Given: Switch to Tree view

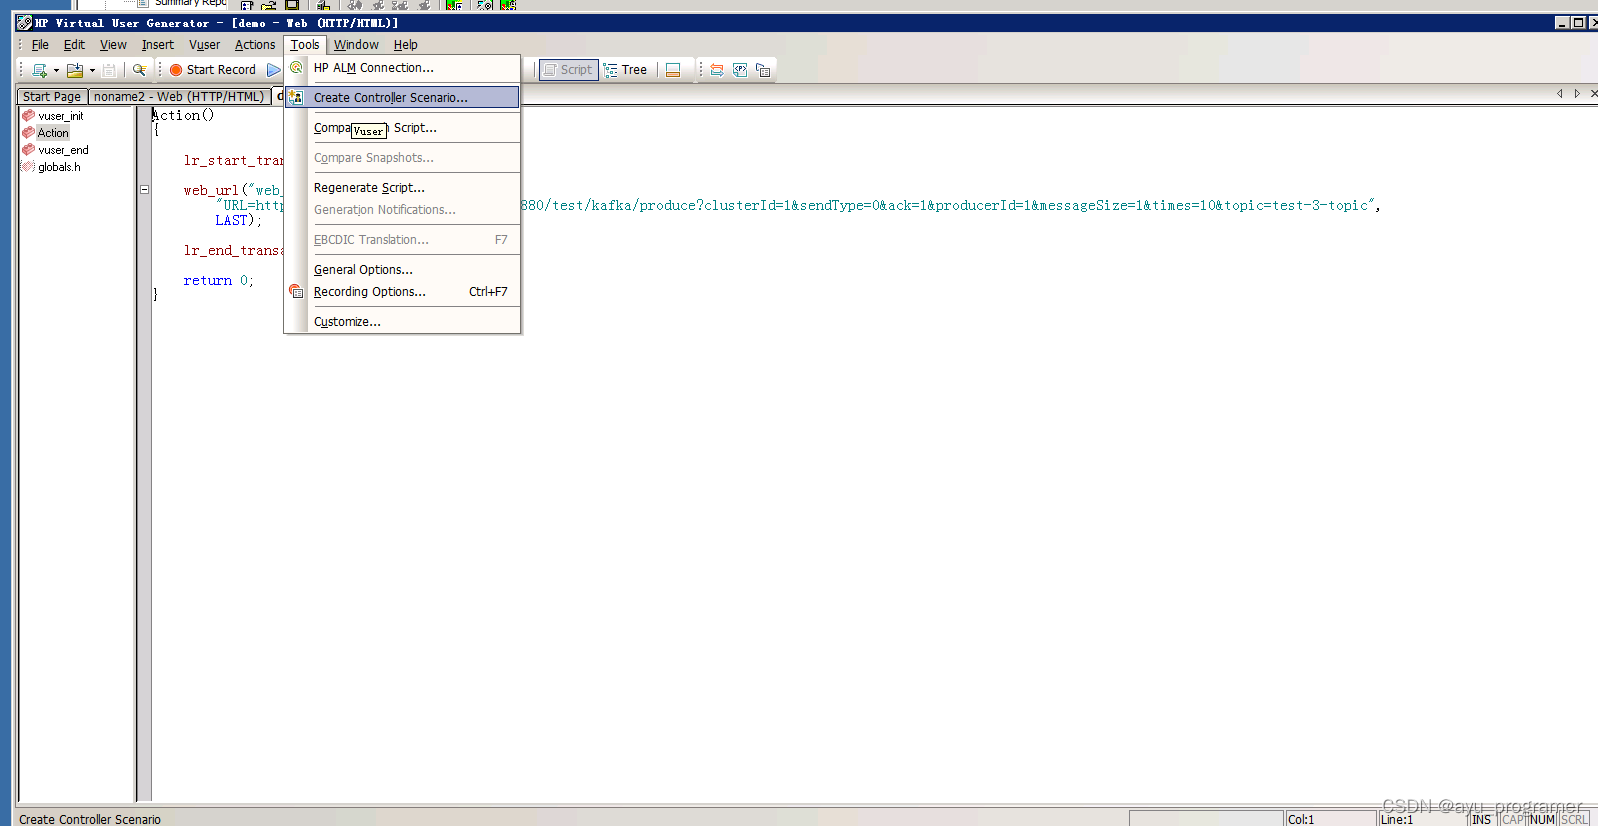Looking at the screenshot, I should pyautogui.click(x=626, y=70).
